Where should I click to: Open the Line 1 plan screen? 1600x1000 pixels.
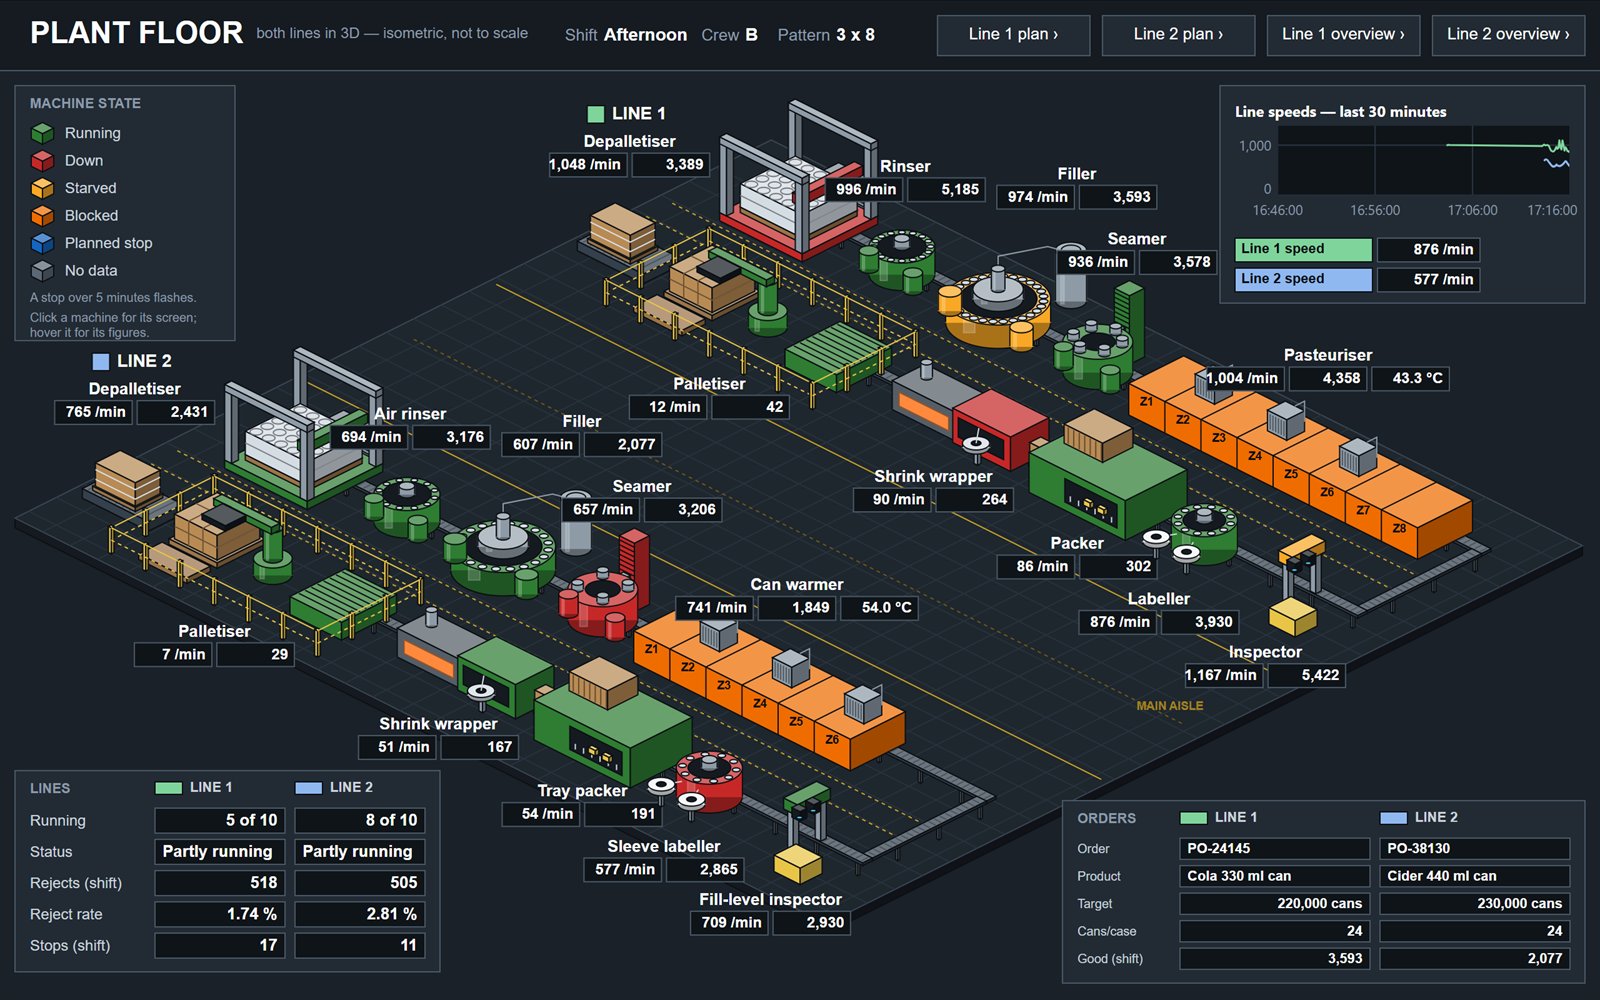click(1013, 35)
